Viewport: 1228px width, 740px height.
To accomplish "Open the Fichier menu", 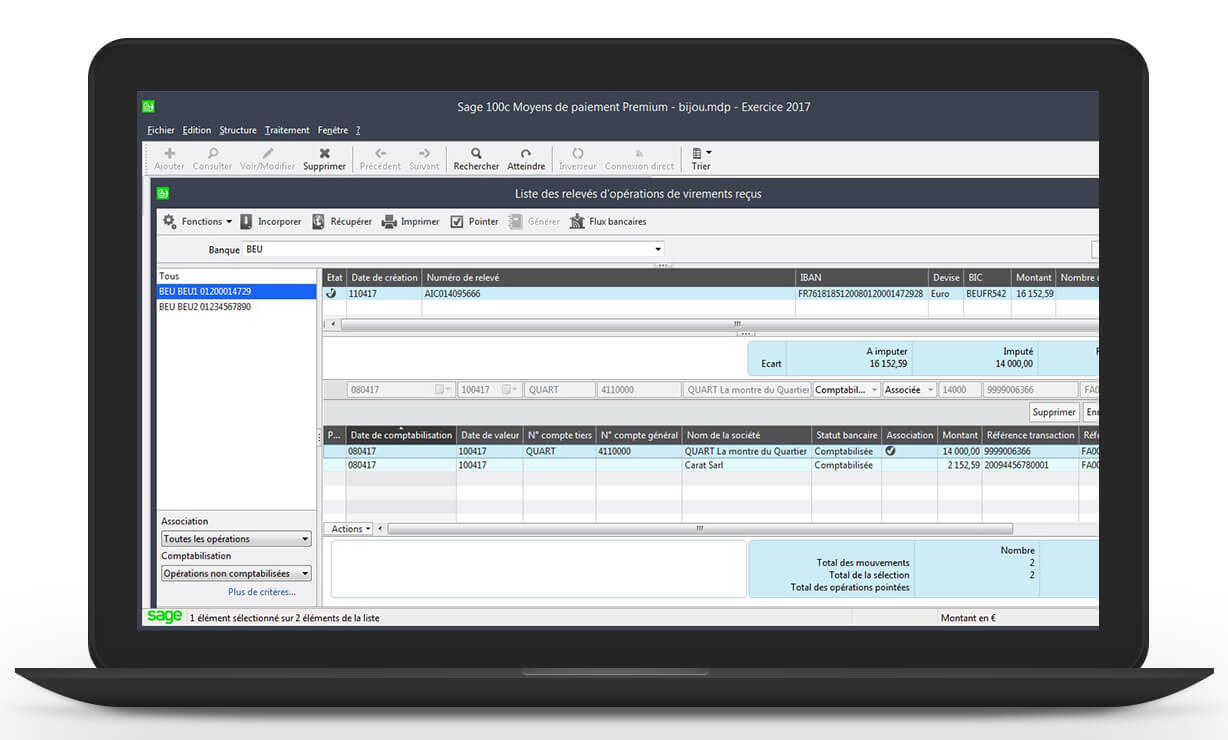I will (161, 130).
